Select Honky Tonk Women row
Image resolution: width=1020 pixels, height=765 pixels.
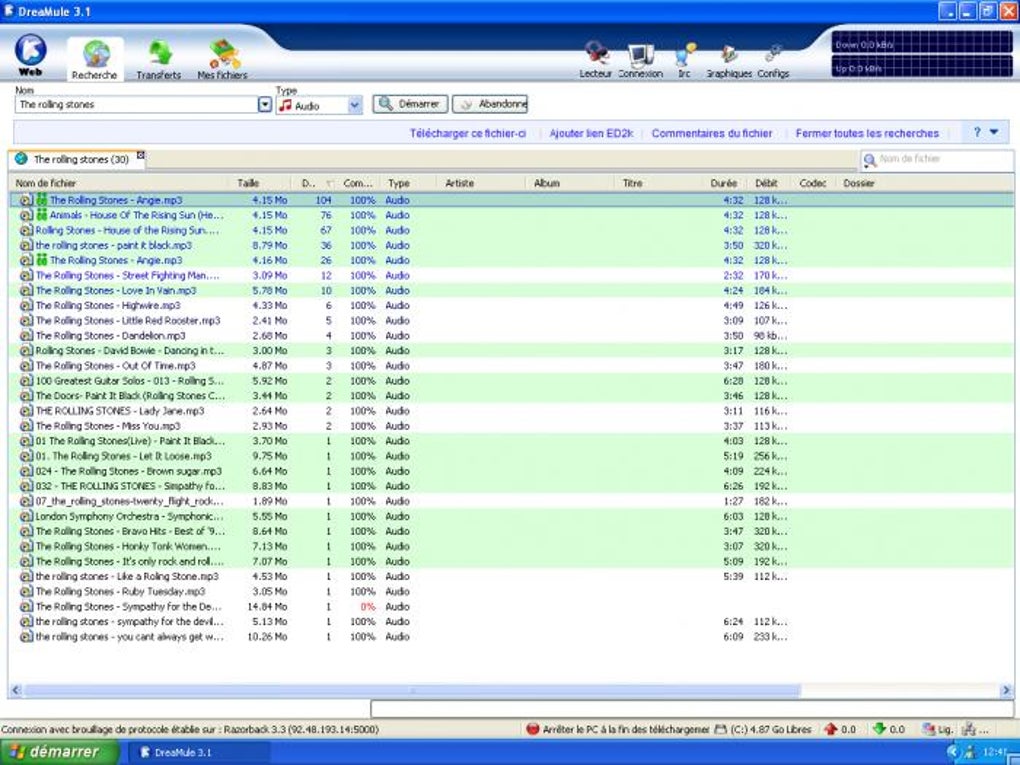[511, 546]
